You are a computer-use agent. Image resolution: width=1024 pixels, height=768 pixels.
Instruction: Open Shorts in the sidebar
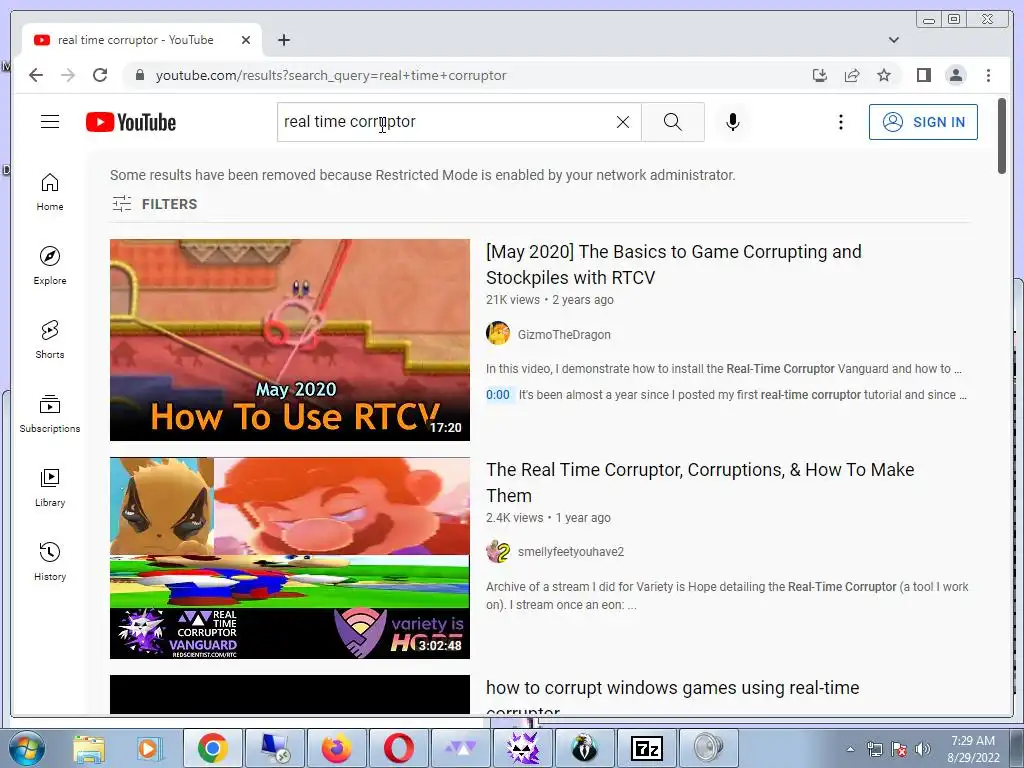(x=50, y=340)
